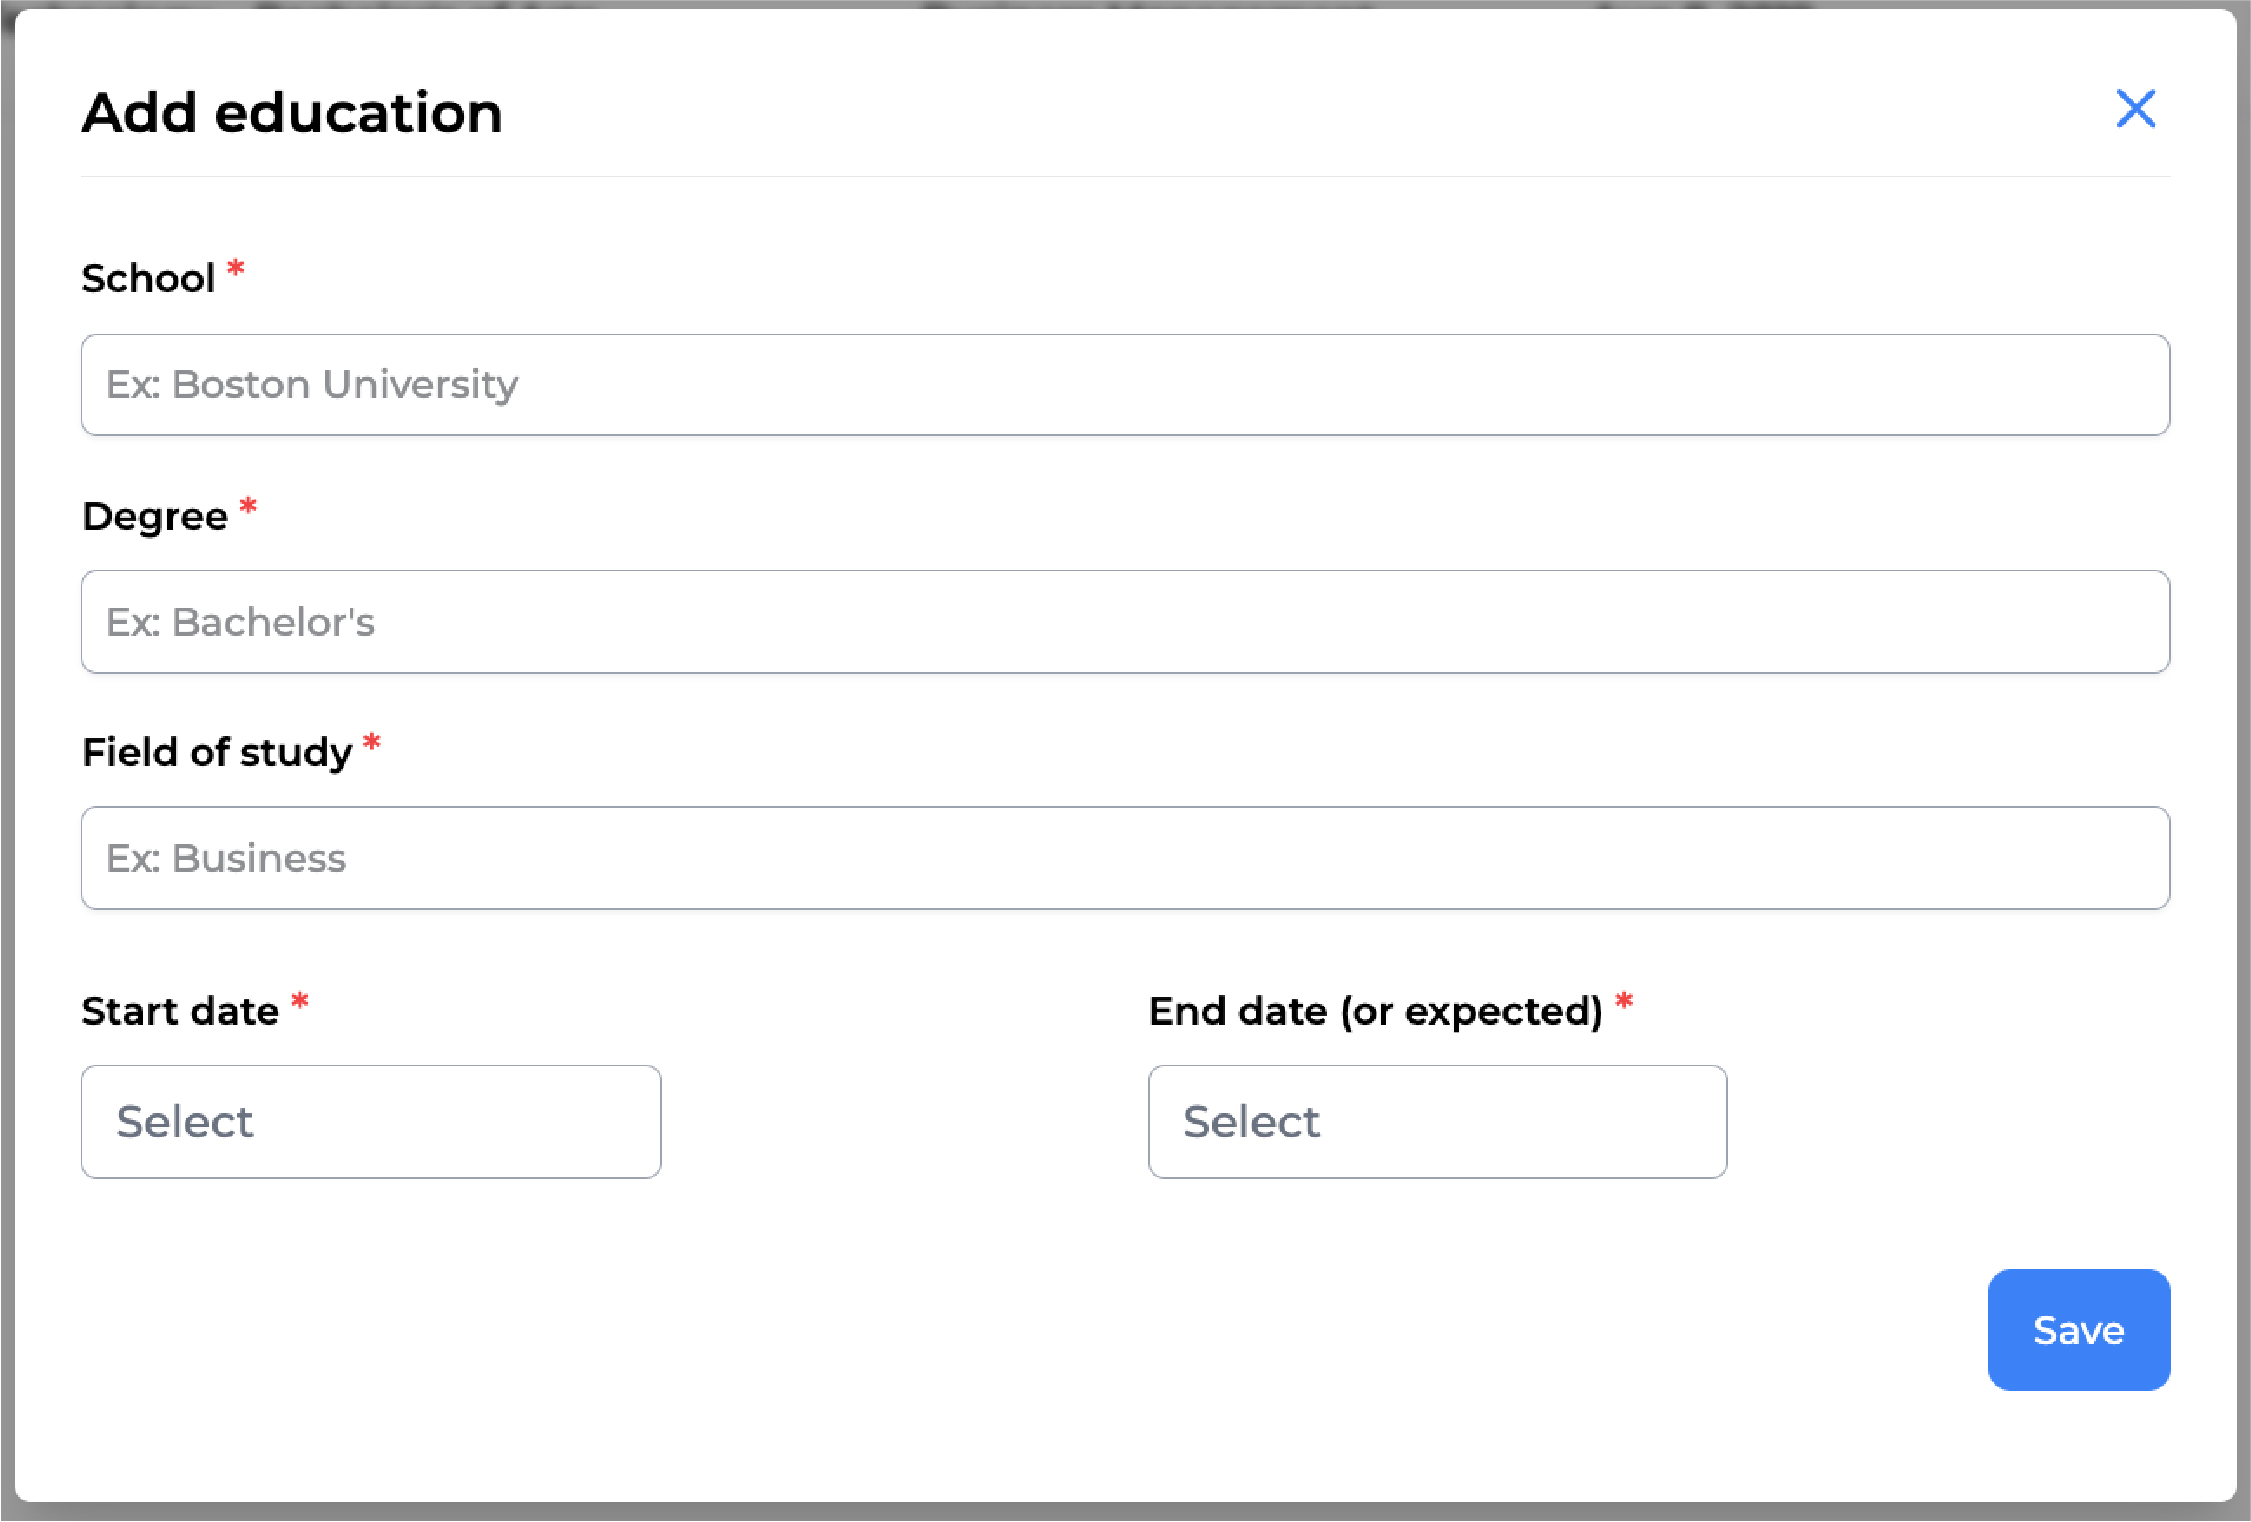Click the Add education title

tap(291, 112)
